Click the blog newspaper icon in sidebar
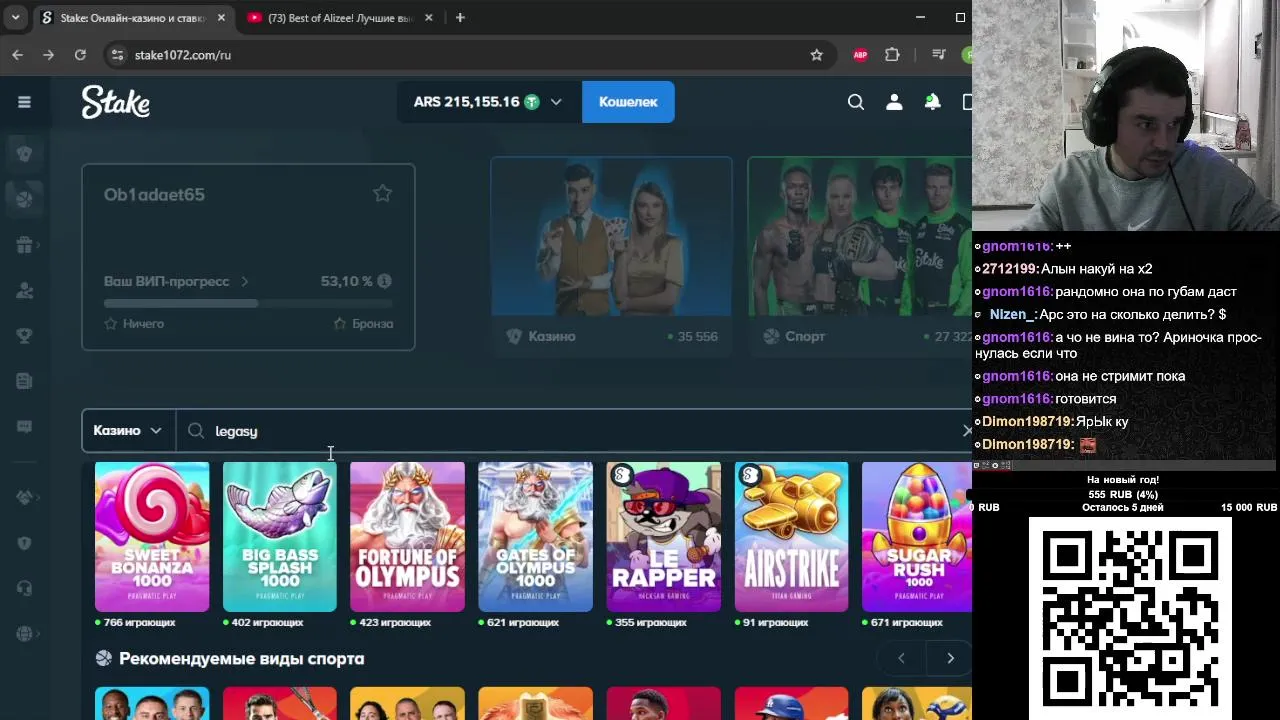The height and width of the screenshot is (720, 1280). tap(24, 381)
